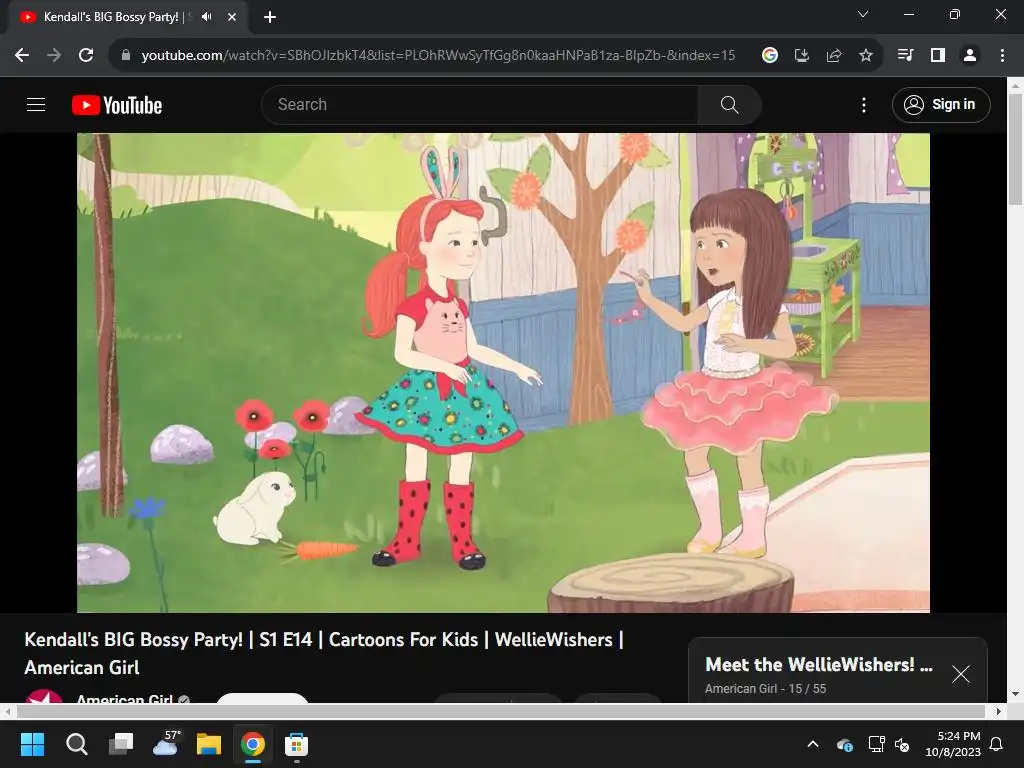Screen dimensions: 1024x768
Task: Open Meet the WellieWishers playlist panel
Action: (x=819, y=665)
